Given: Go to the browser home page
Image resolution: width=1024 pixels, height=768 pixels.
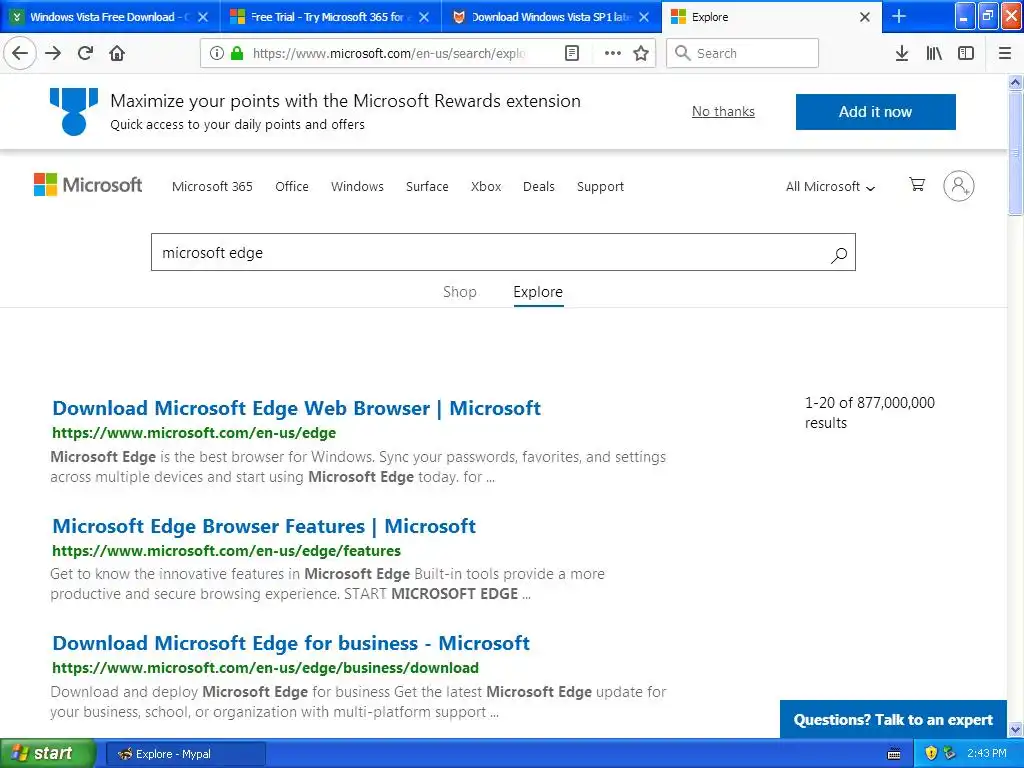Looking at the screenshot, I should click(x=117, y=54).
